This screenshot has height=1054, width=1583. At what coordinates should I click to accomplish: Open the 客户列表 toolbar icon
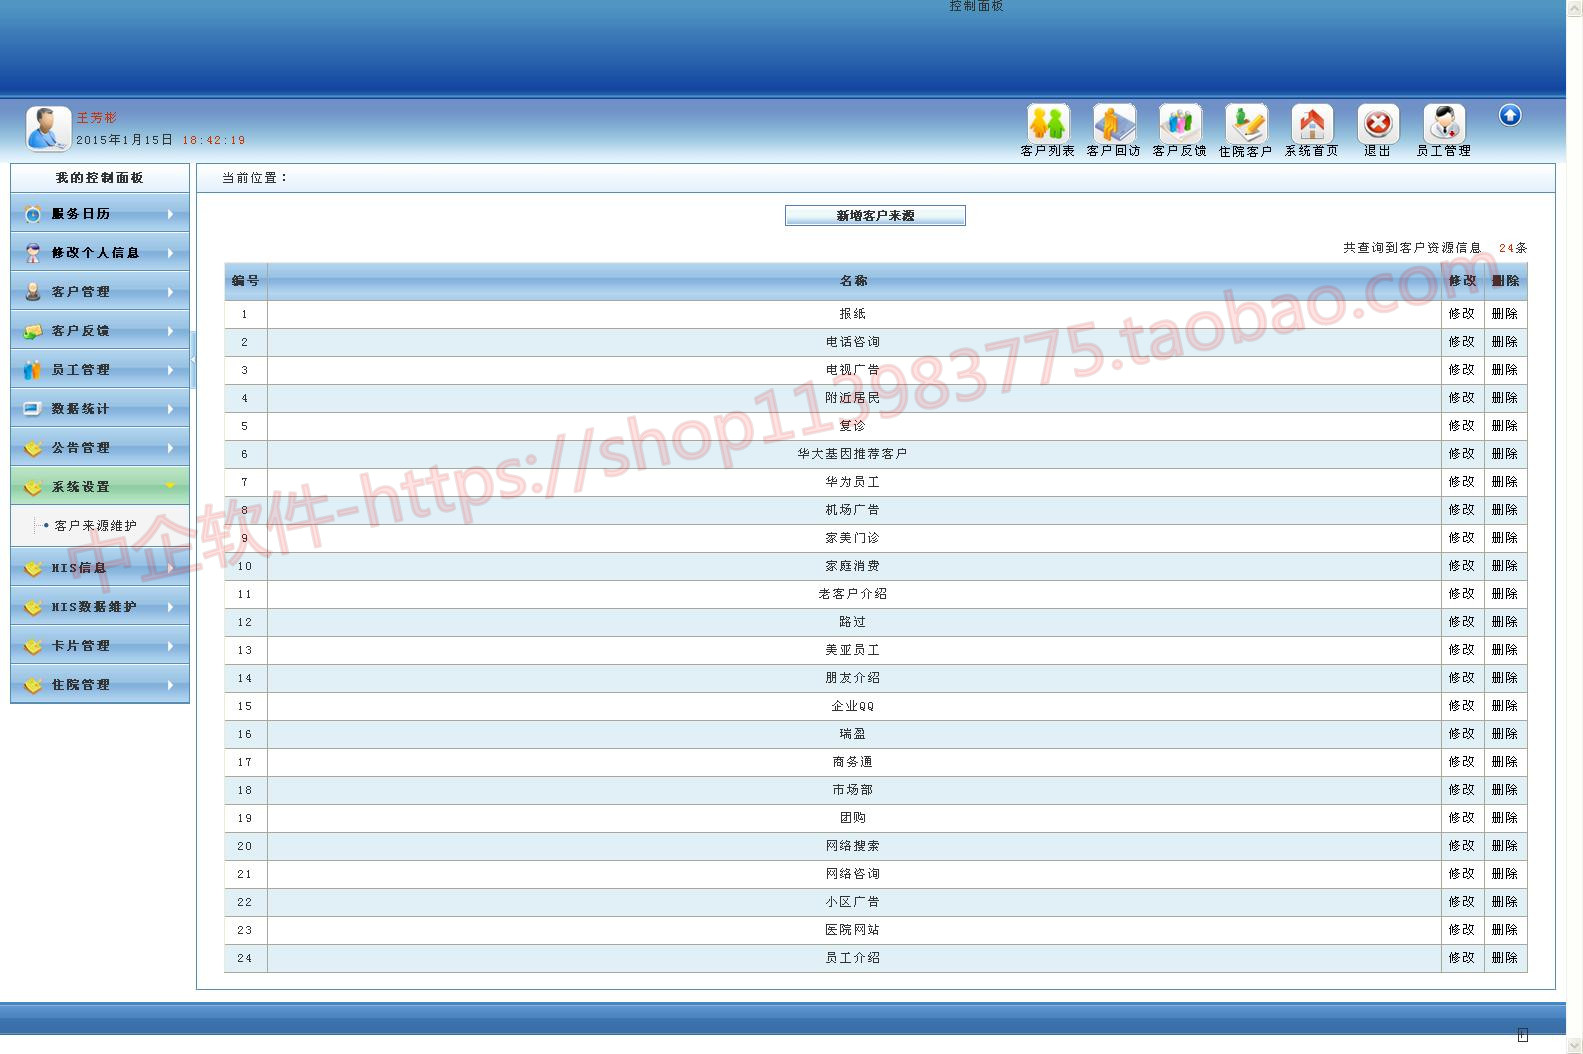(x=1047, y=123)
